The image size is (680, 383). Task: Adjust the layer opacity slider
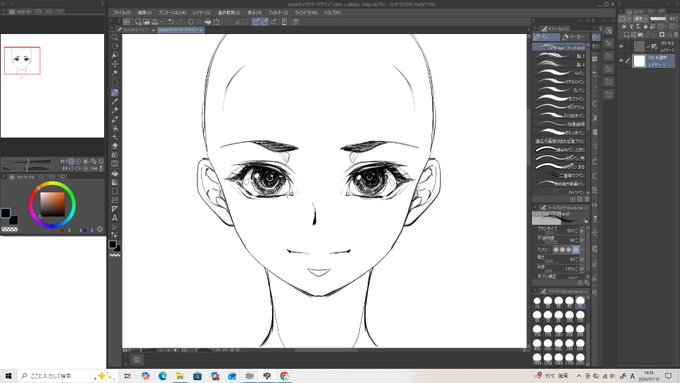(x=658, y=19)
